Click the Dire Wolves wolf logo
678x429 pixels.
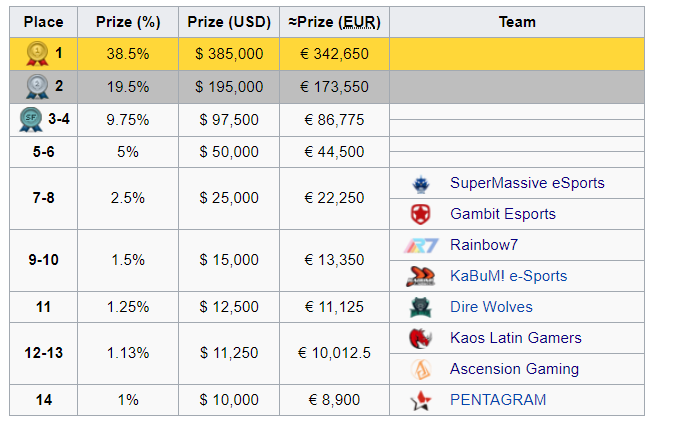(x=421, y=307)
